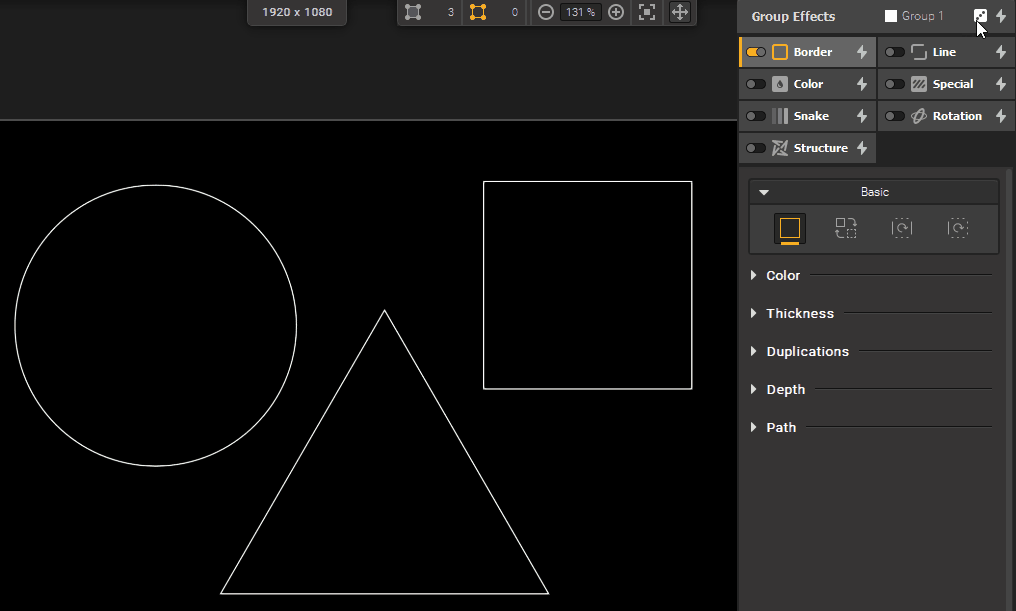Disable the Border effect toggle
1016x611 pixels.
click(x=756, y=52)
